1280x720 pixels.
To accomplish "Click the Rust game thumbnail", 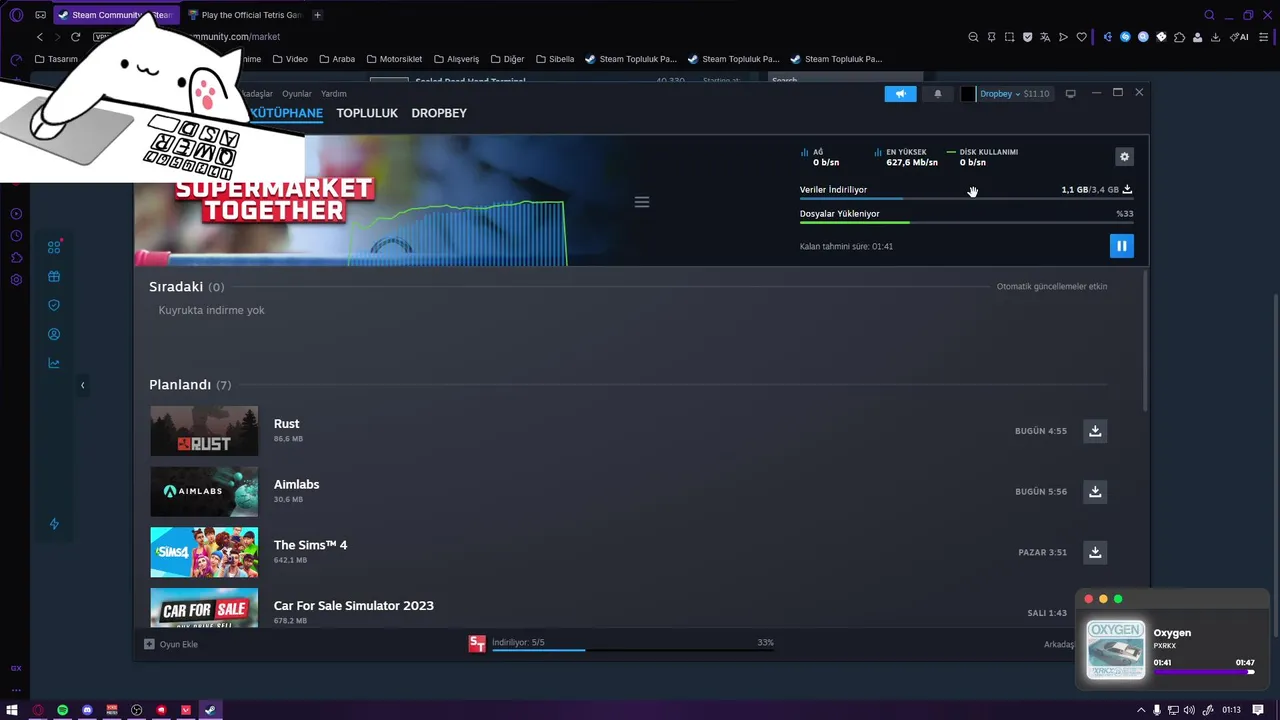I will coord(204,431).
